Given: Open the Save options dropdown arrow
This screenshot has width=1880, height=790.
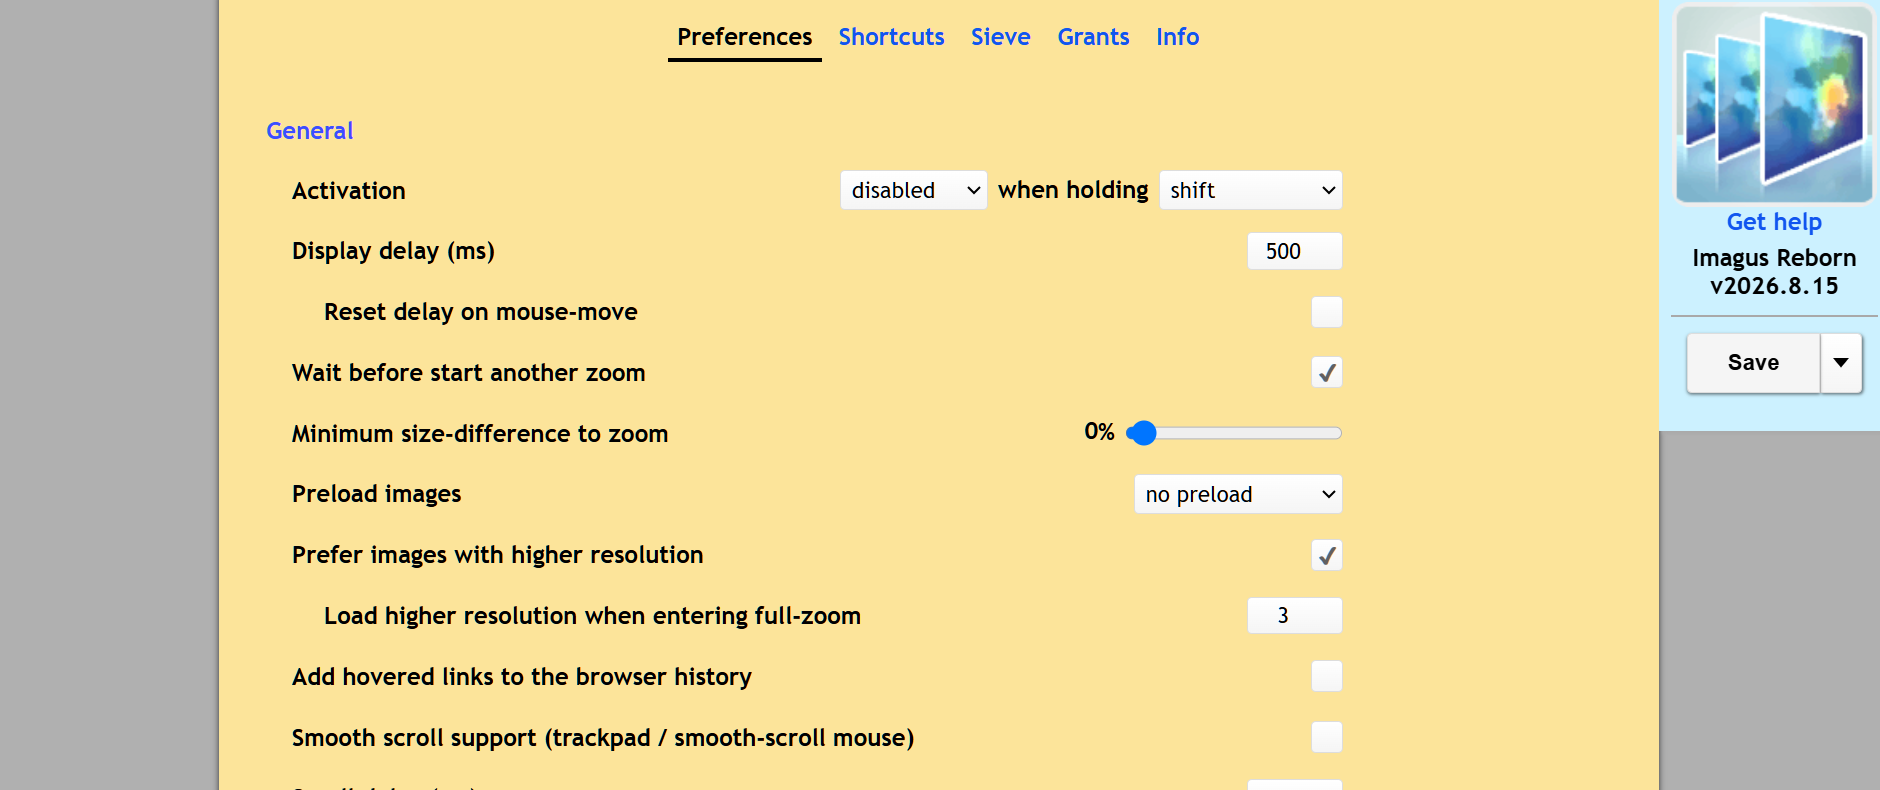Looking at the screenshot, I should [x=1841, y=363].
